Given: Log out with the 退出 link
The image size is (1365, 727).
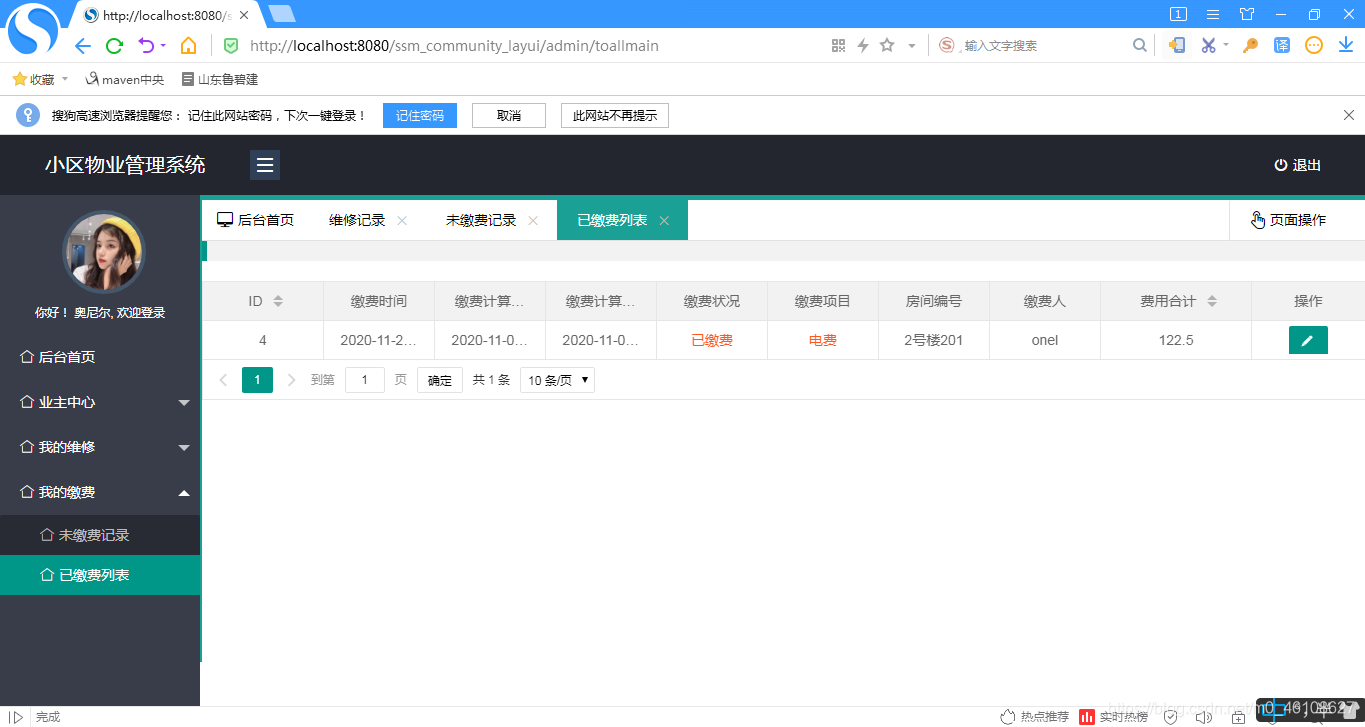Looking at the screenshot, I should (x=1297, y=165).
